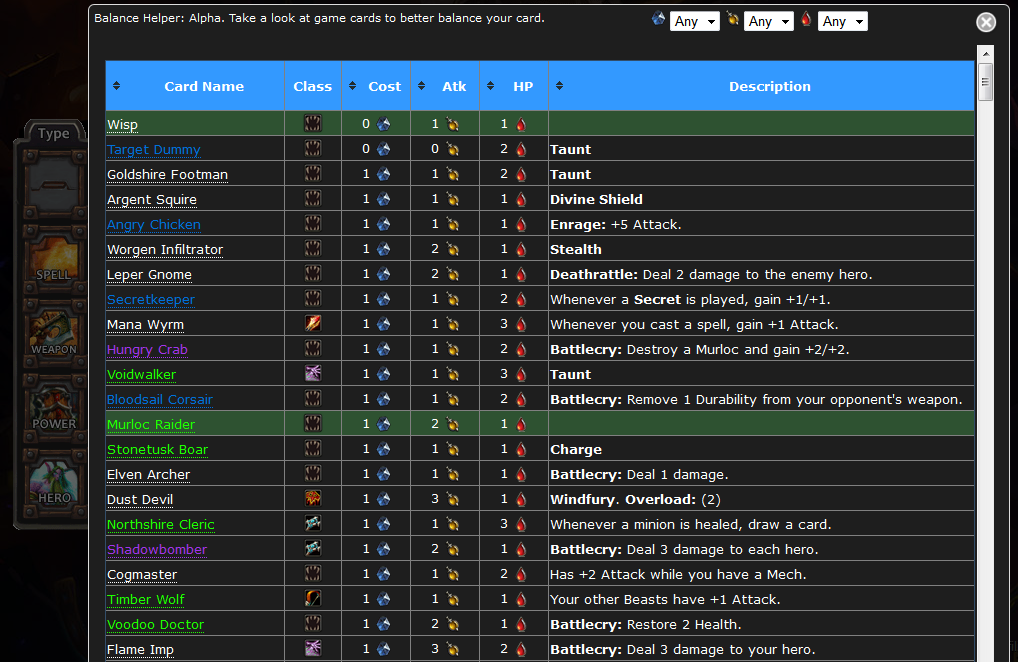1018x662 pixels.
Task: Click the mana crystal filter icon
Action: coord(658,19)
